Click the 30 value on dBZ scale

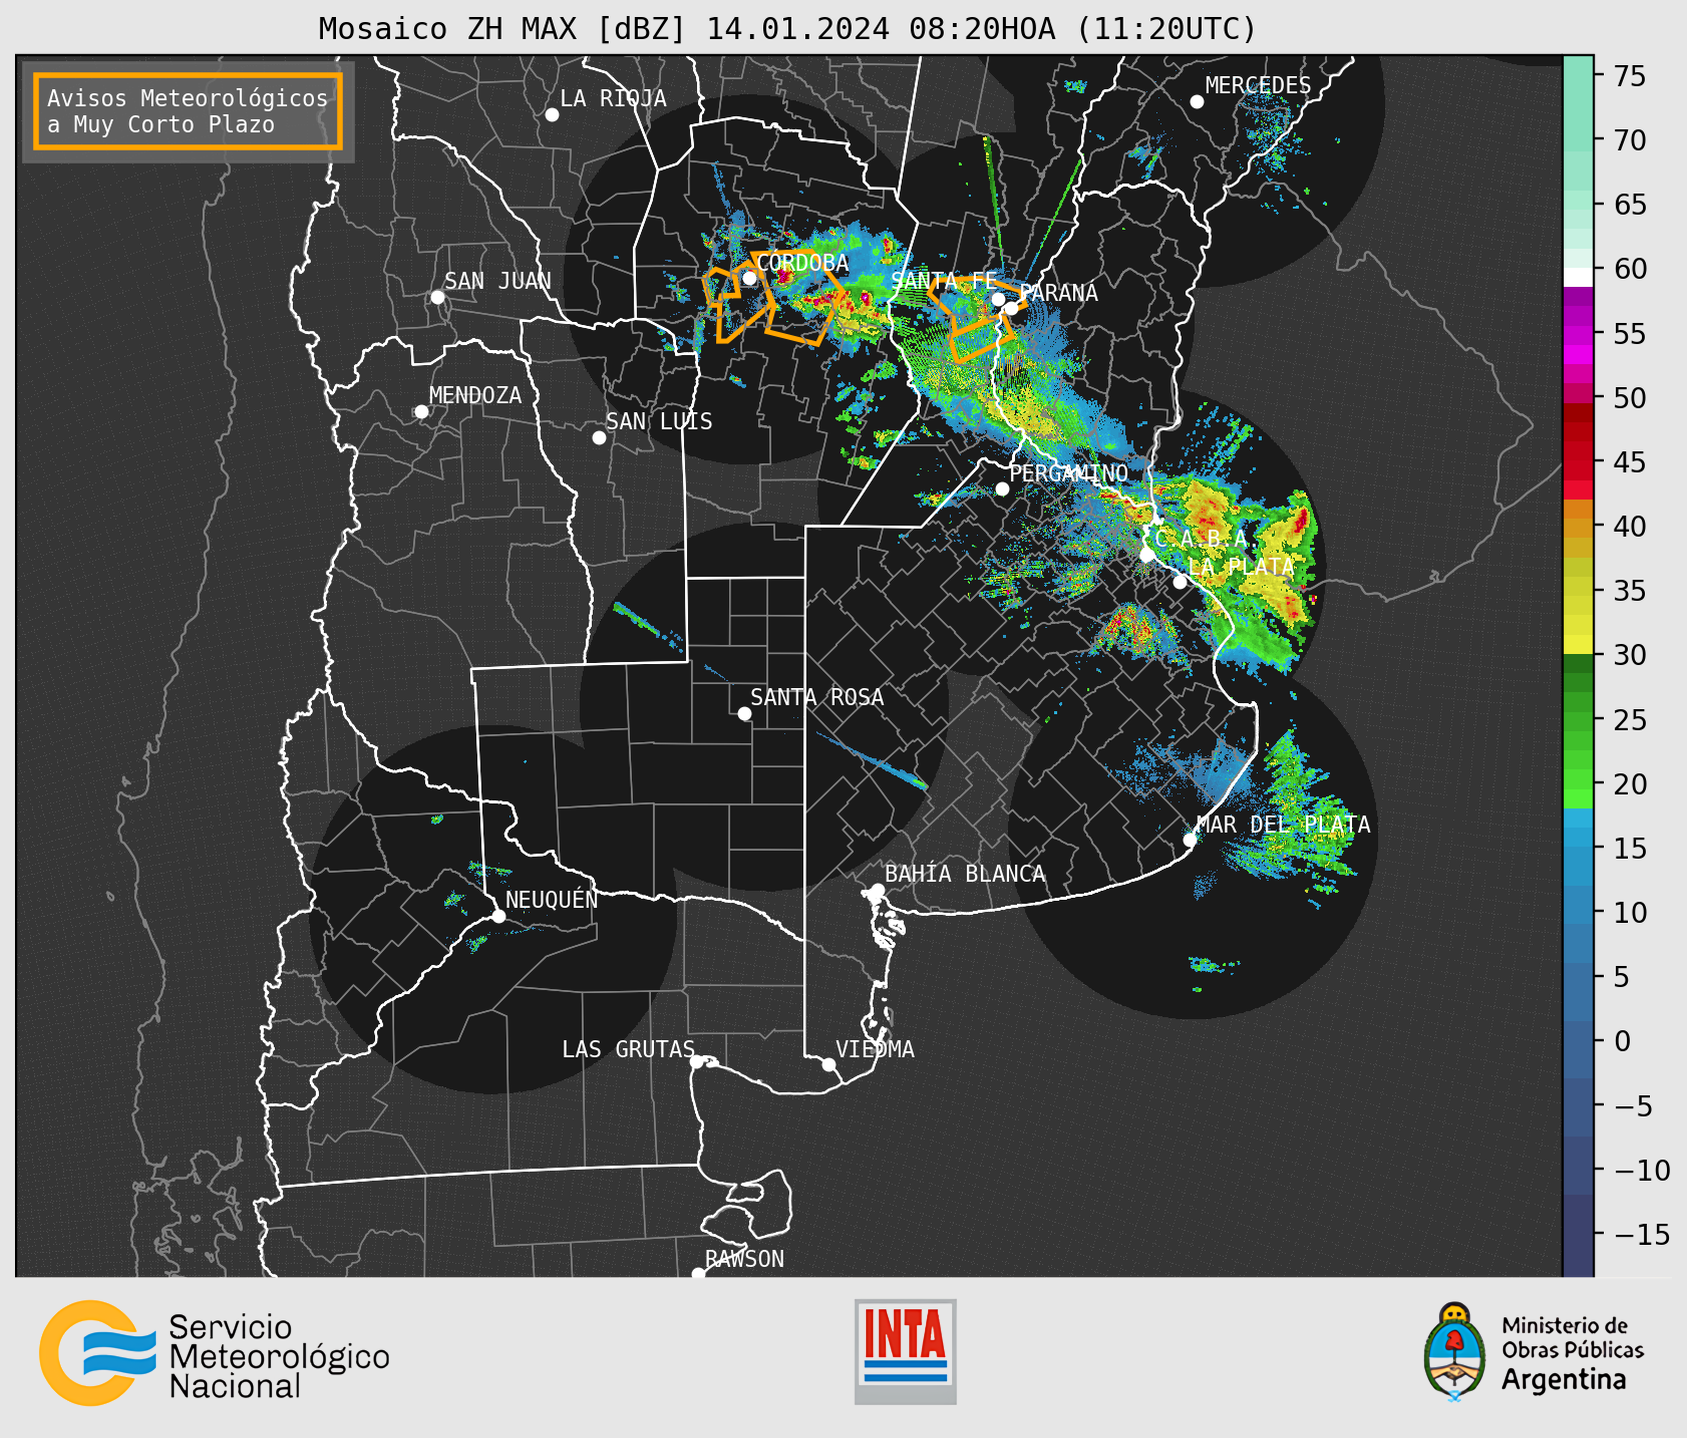pos(1628,655)
